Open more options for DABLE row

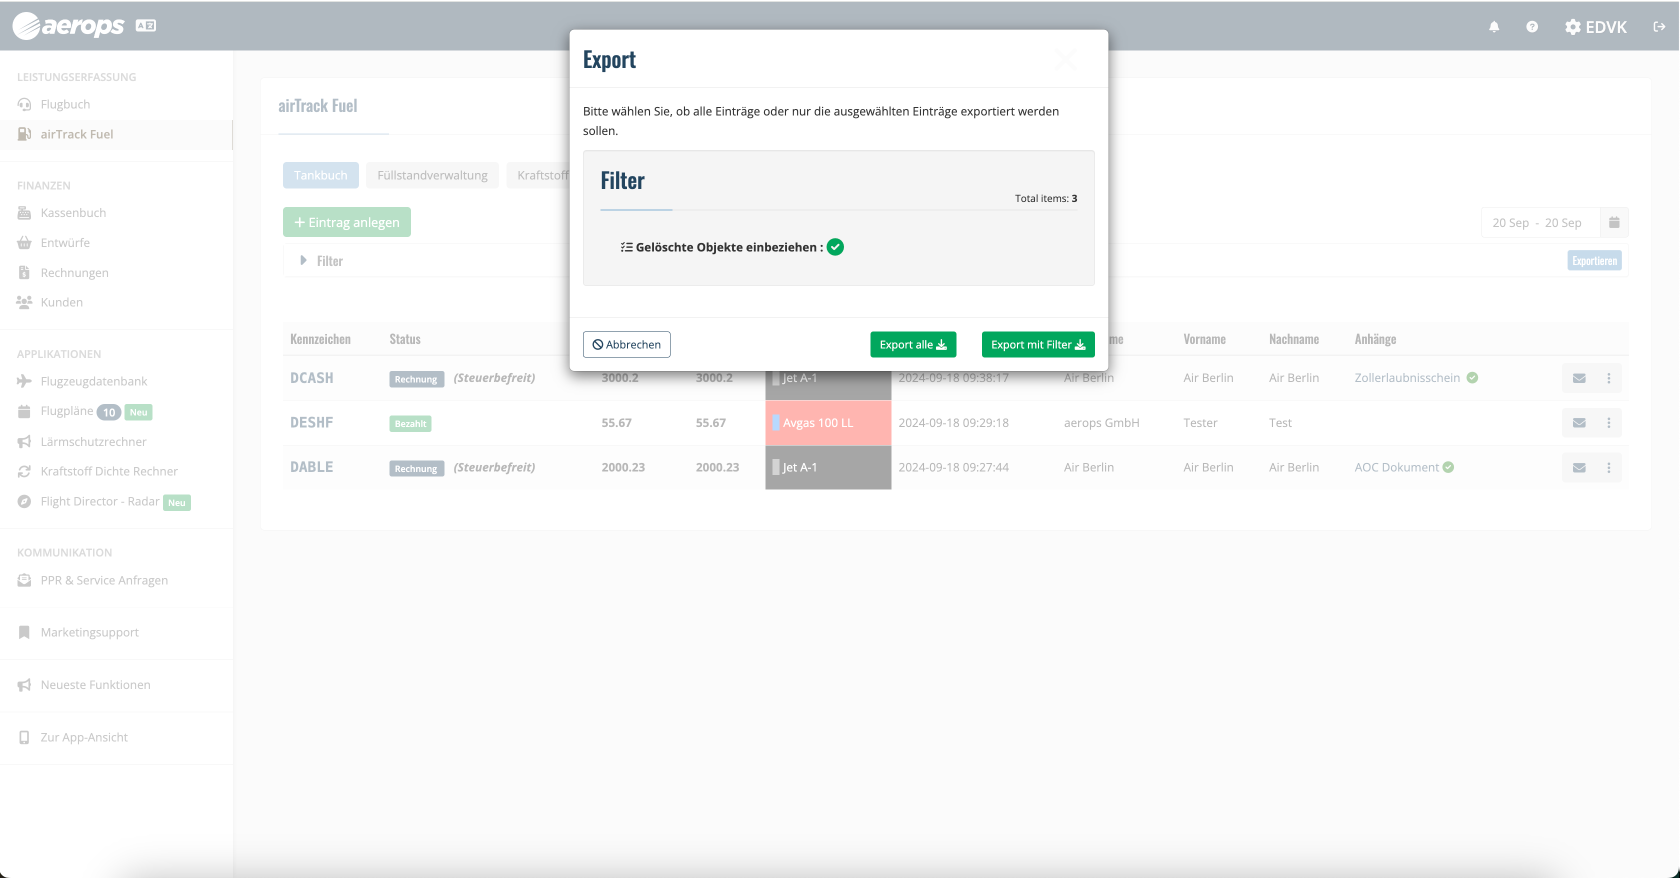[1609, 467]
